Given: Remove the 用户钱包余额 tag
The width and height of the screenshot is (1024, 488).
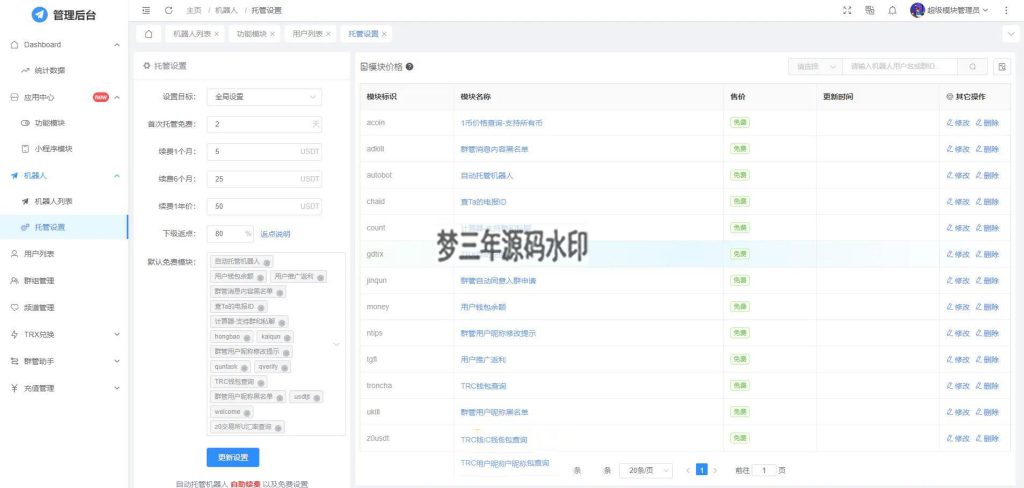Looking at the screenshot, I should coord(261,277).
